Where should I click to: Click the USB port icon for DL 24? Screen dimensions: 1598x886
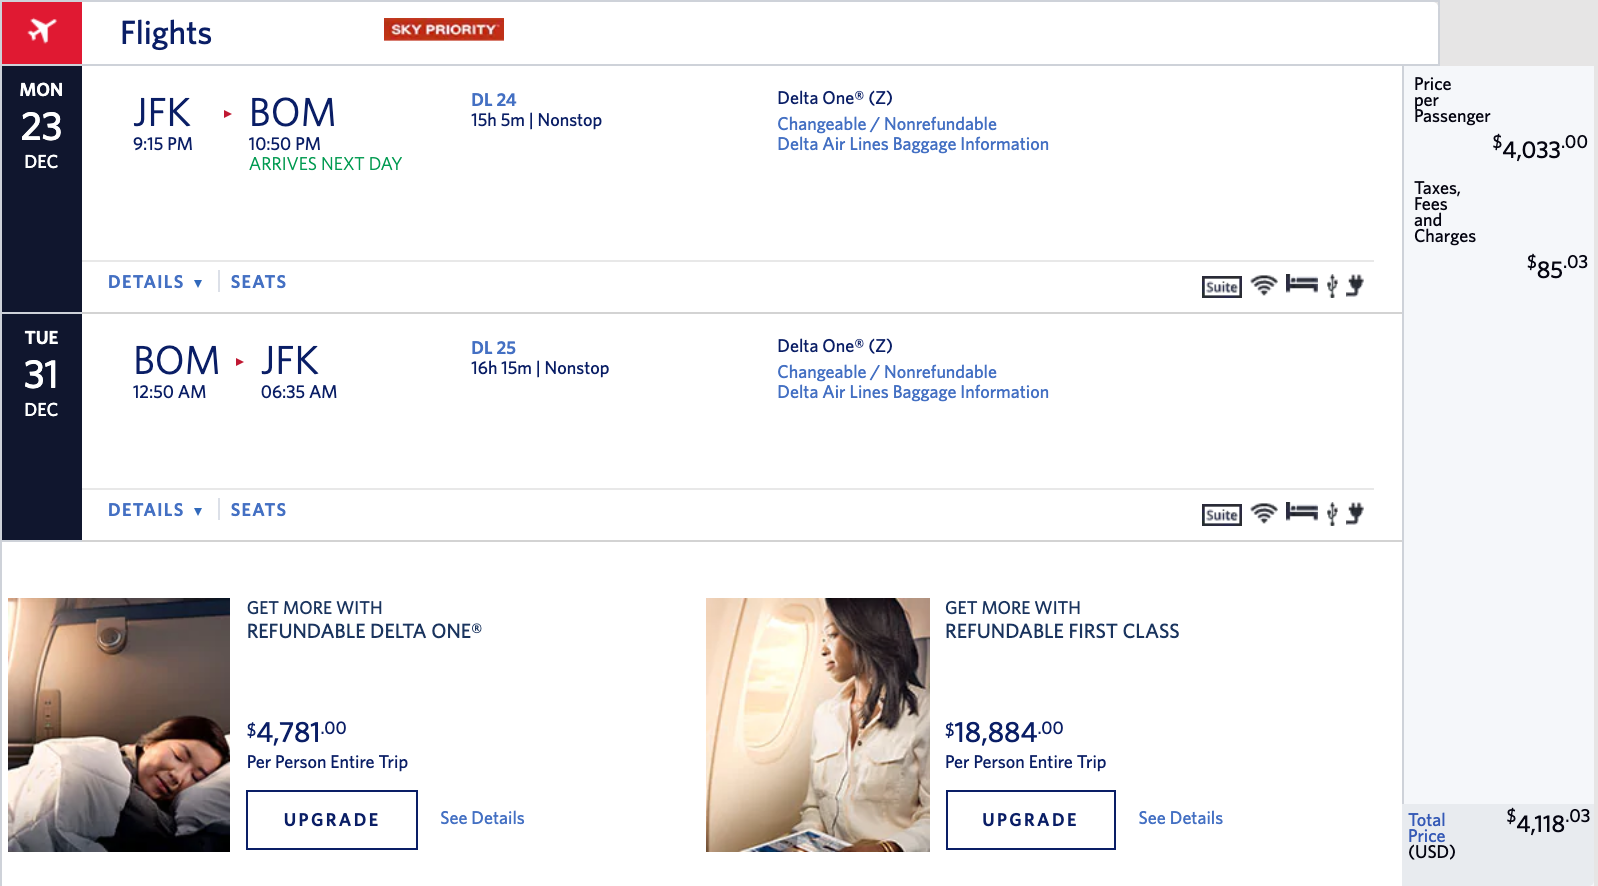[1332, 287]
